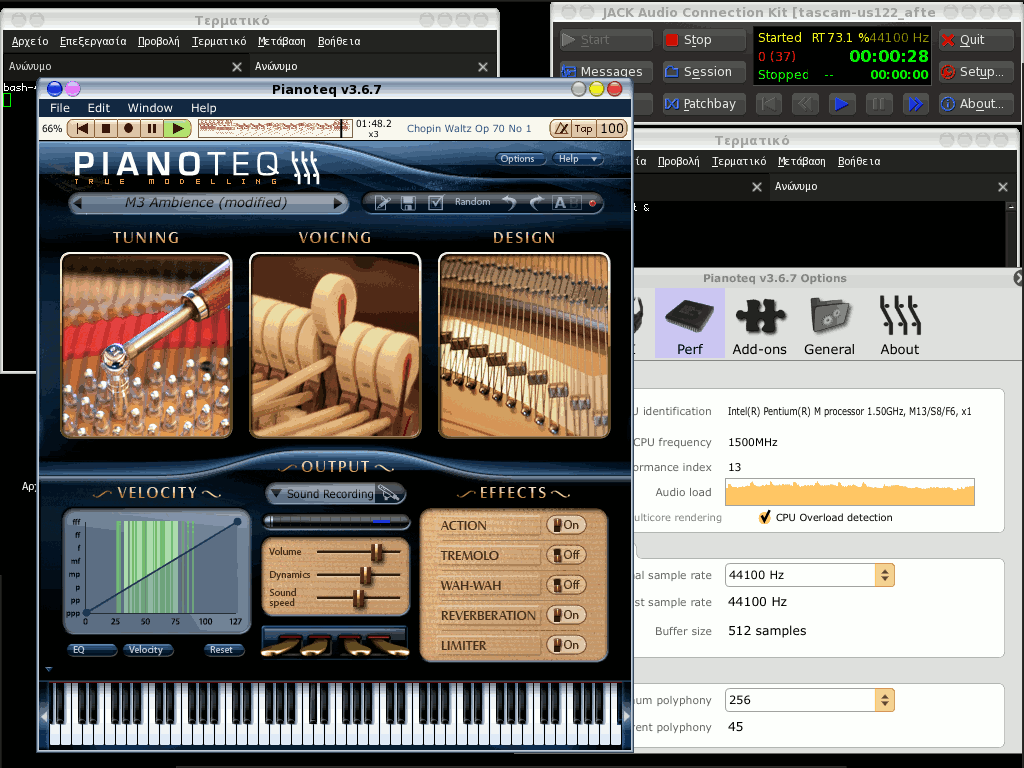Toggle the A/B comparison switch
This screenshot has height=768, width=1024.
click(566, 203)
